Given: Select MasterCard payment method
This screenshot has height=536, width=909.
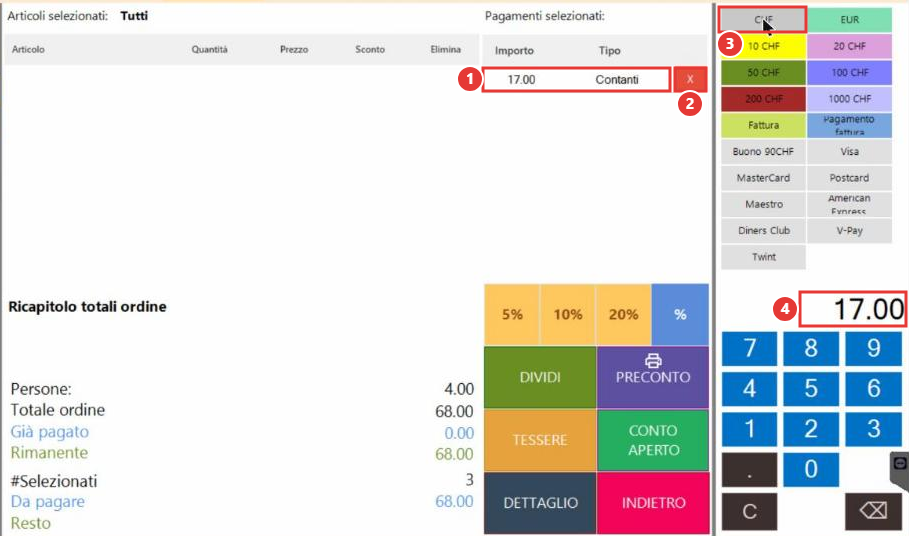Looking at the screenshot, I should coord(763,178).
